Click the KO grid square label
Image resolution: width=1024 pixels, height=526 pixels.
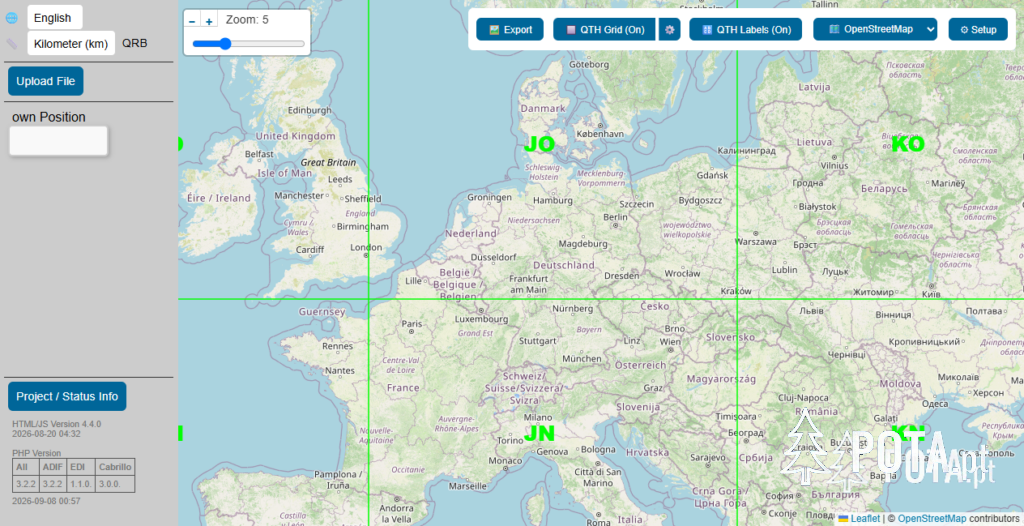coord(908,144)
